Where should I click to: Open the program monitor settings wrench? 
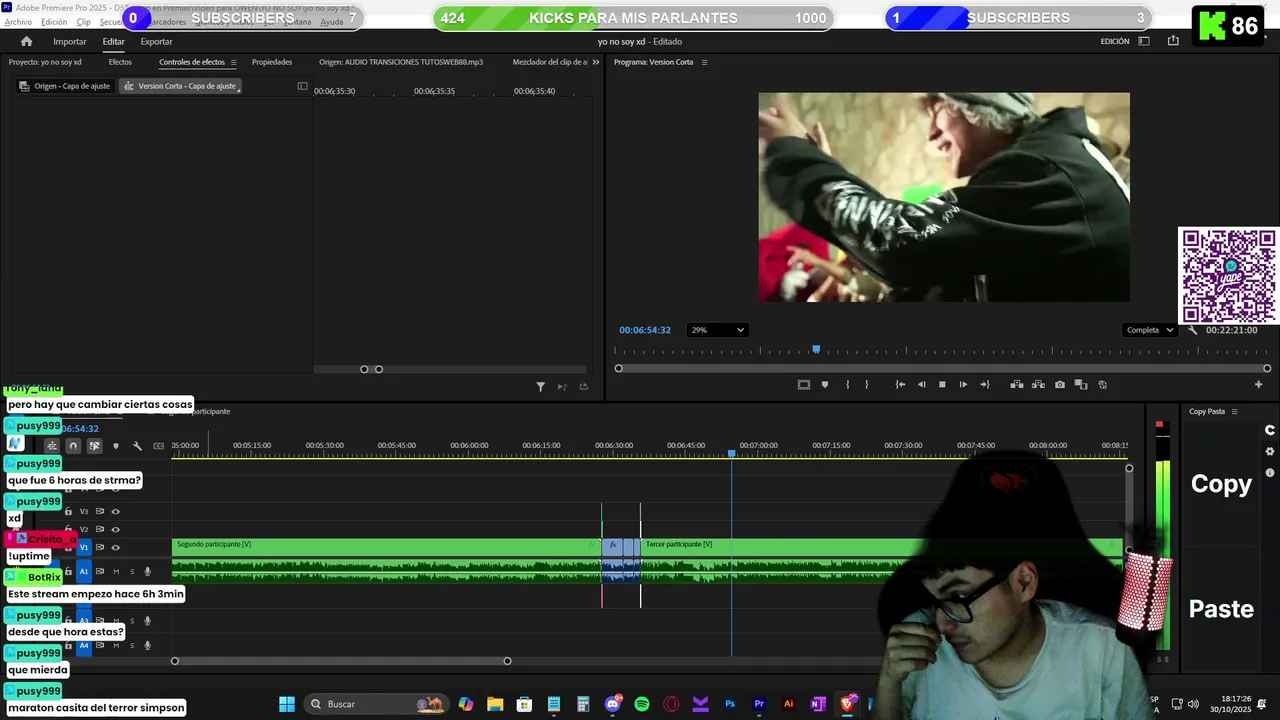click(1192, 330)
